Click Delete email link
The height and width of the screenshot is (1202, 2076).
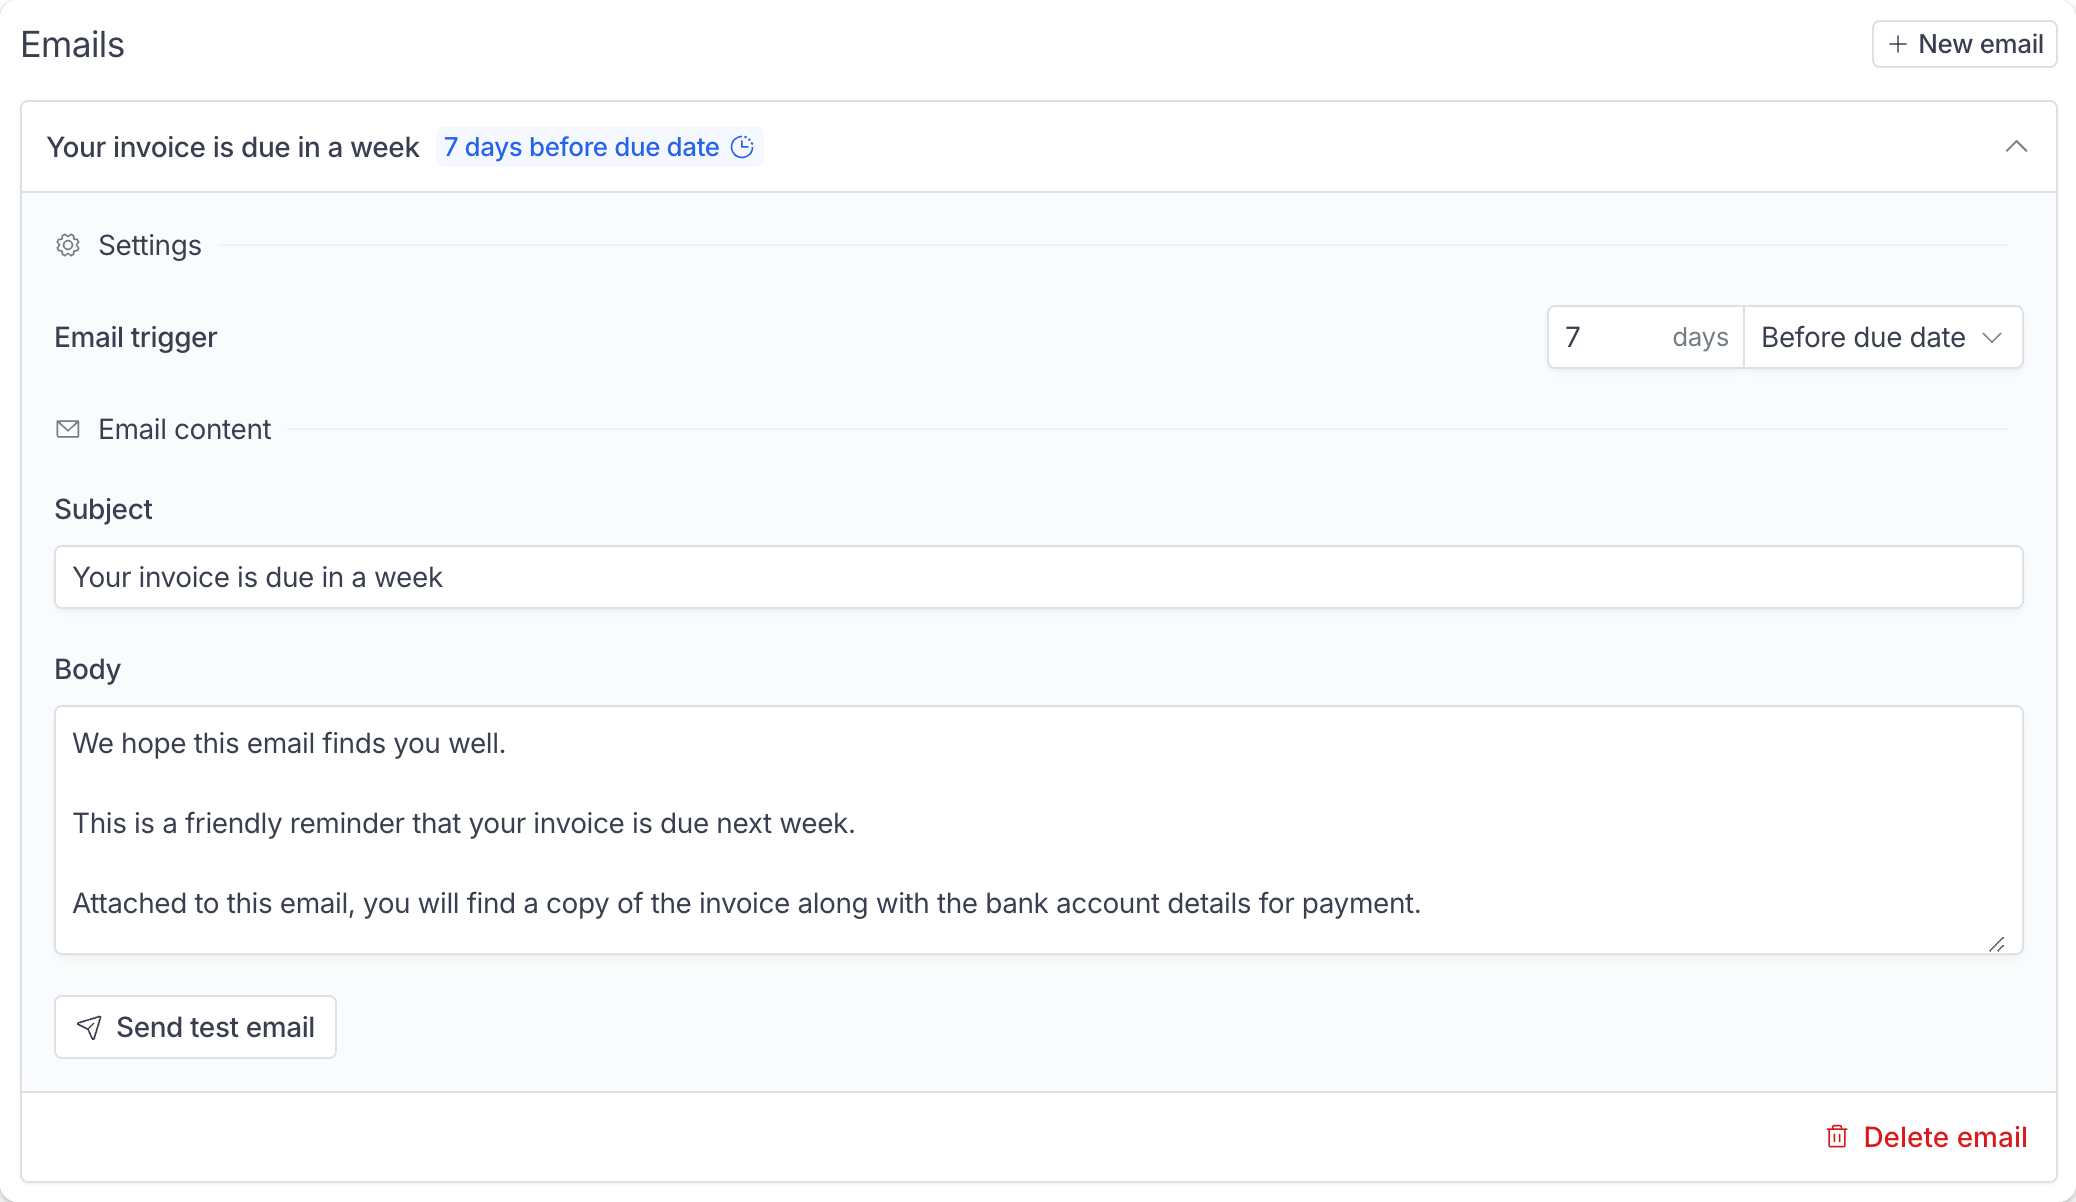pyautogui.click(x=1926, y=1137)
